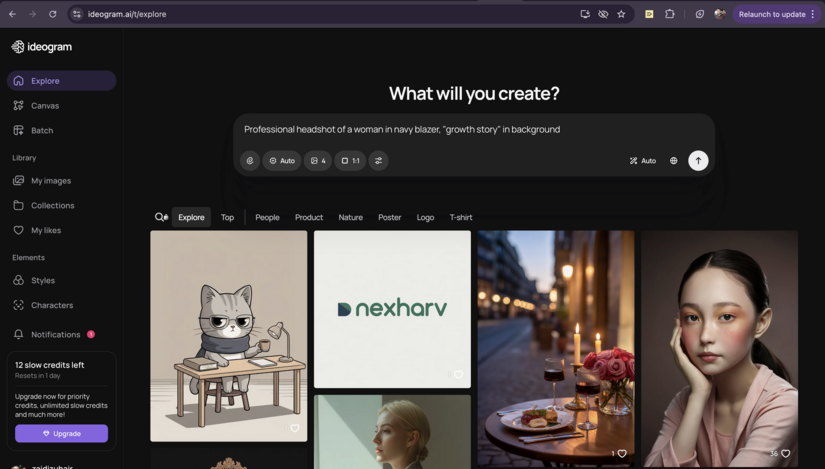Switch to the Poster tab
Screen dimensions: 825x469
click(389, 217)
